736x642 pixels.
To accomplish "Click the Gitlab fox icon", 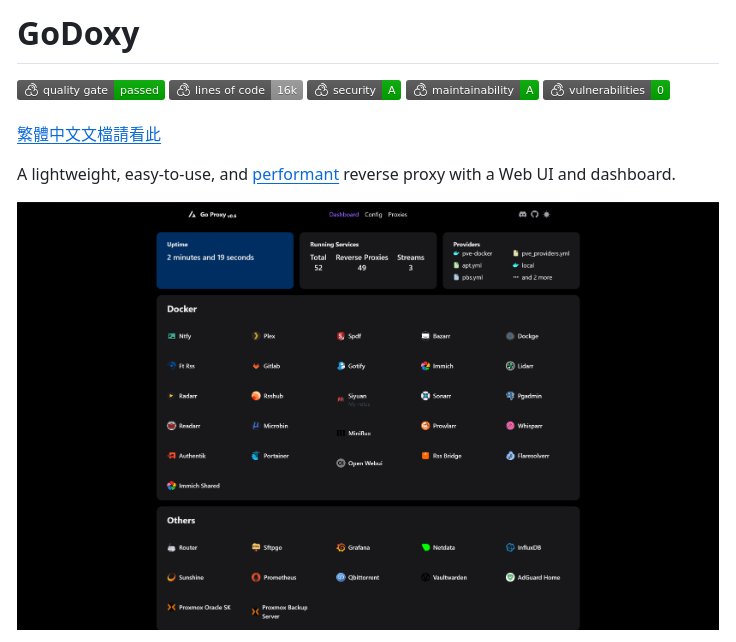I will tap(256, 366).
